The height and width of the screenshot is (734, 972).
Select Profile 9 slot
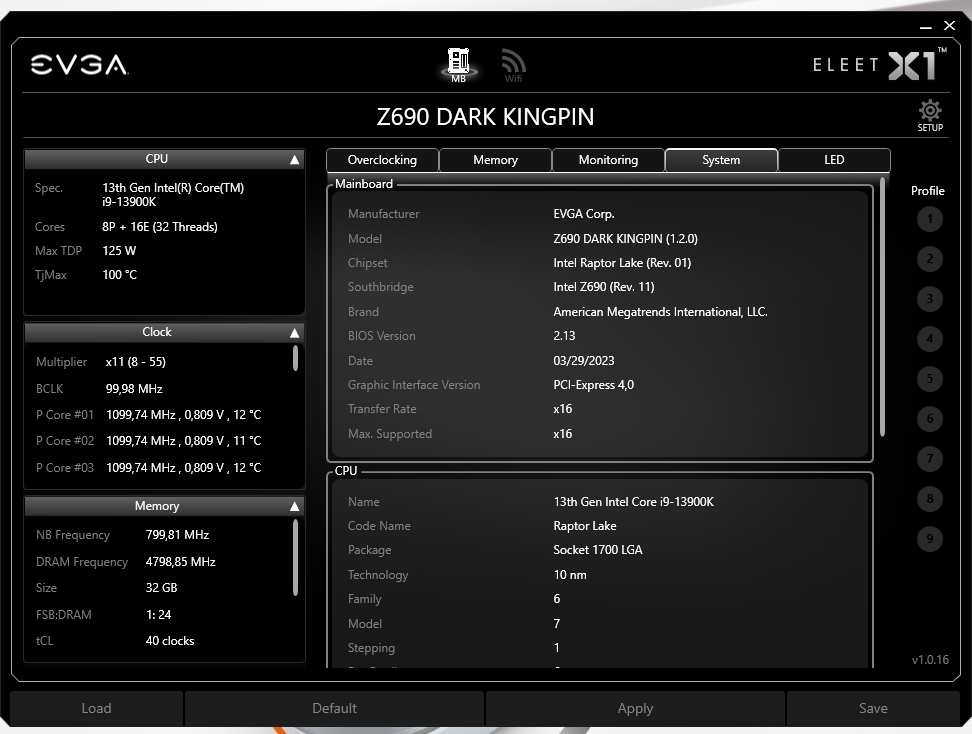pyautogui.click(x=929, y=538)
